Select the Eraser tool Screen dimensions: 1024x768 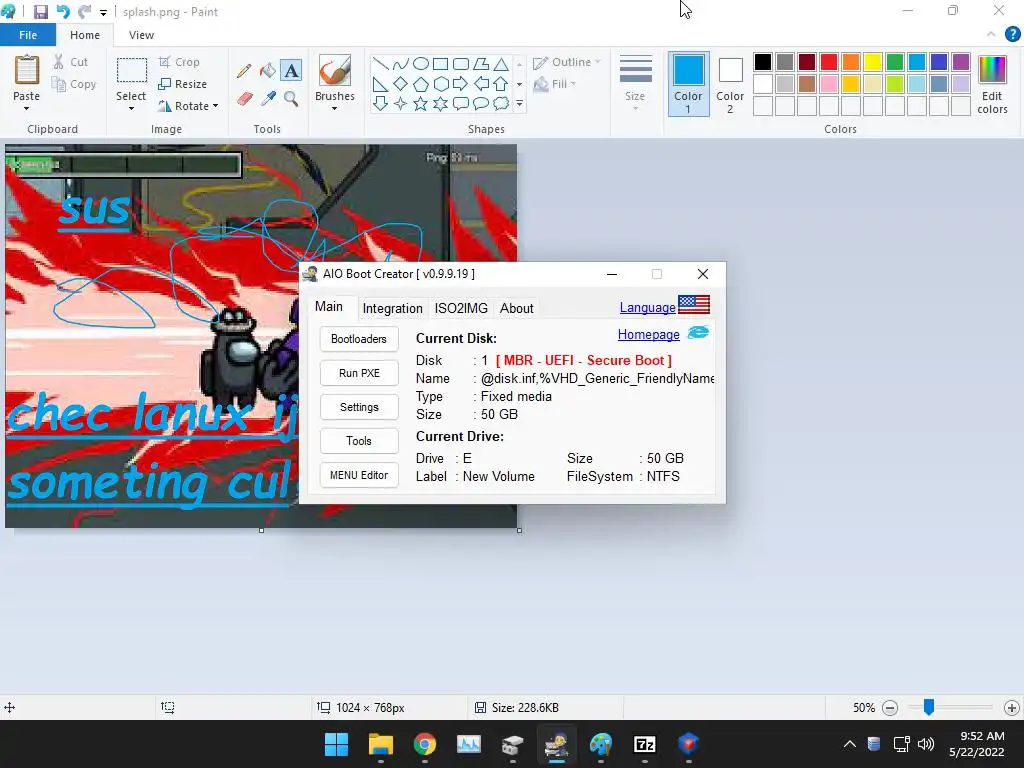tap(244, 99)
